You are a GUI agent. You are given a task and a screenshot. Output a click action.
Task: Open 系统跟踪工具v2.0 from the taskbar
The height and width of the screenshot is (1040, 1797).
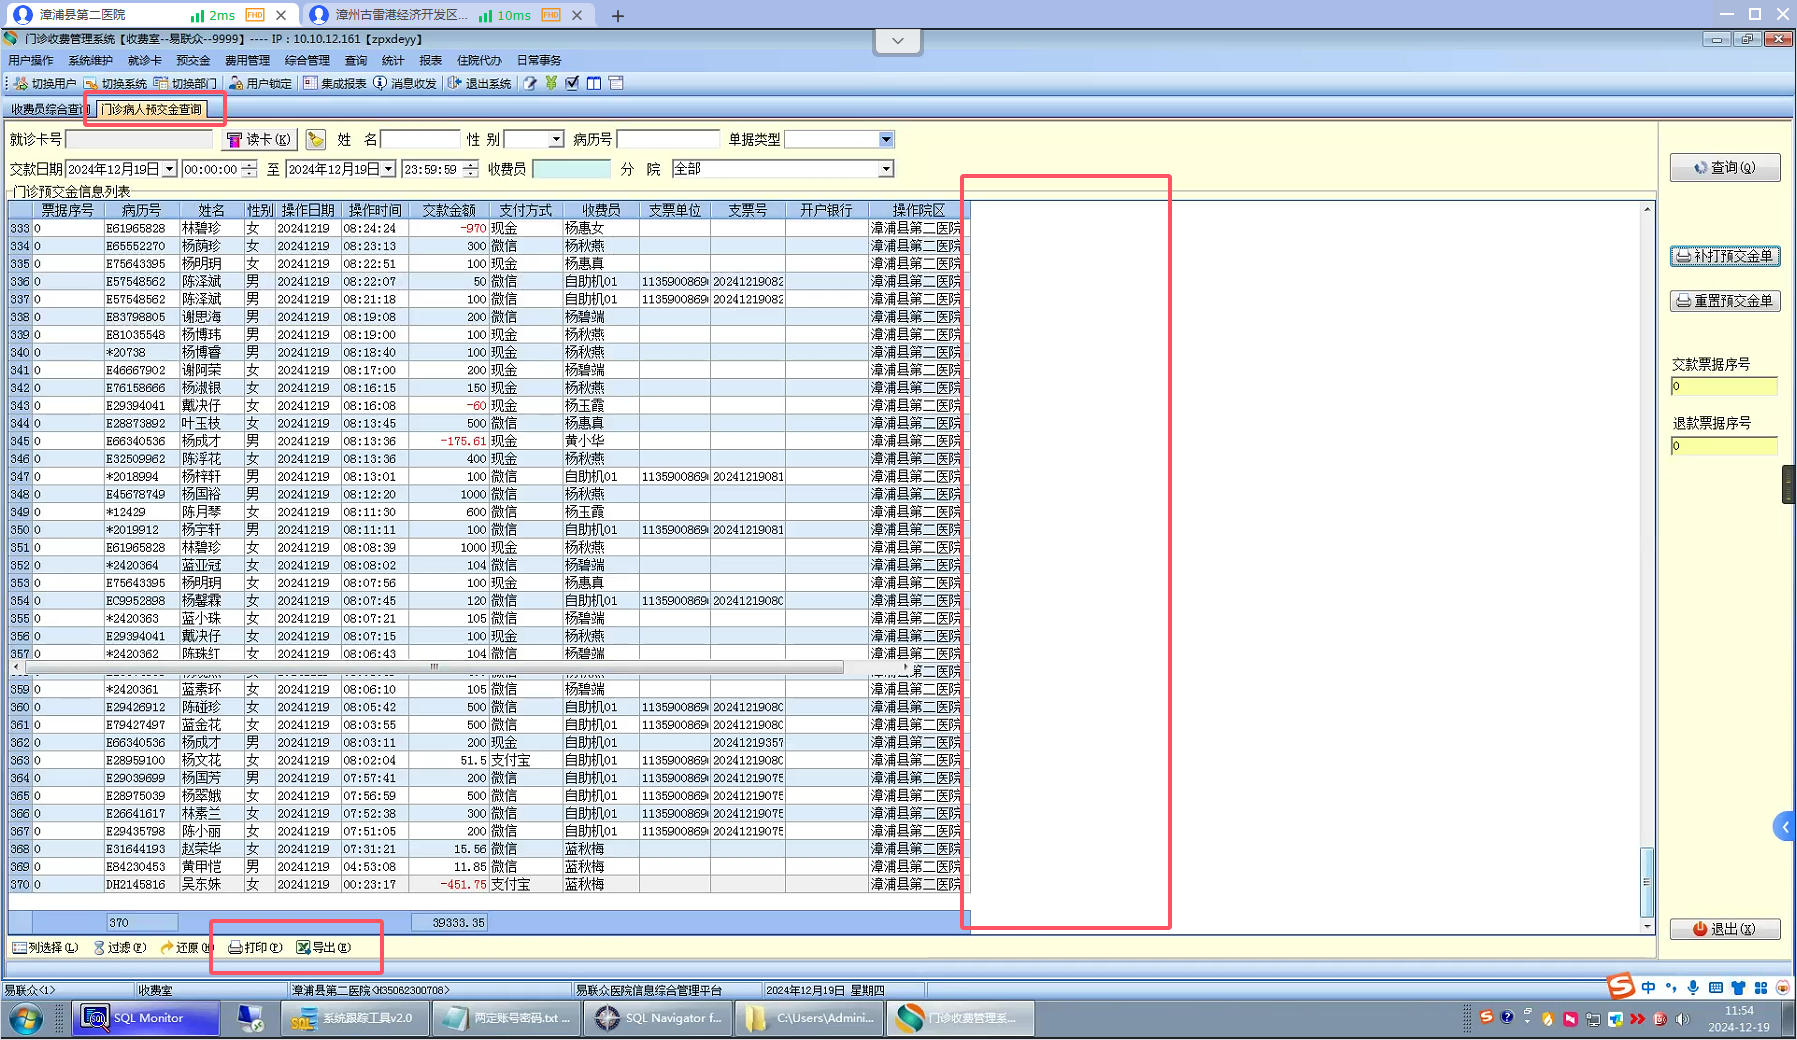point(354,1018)
